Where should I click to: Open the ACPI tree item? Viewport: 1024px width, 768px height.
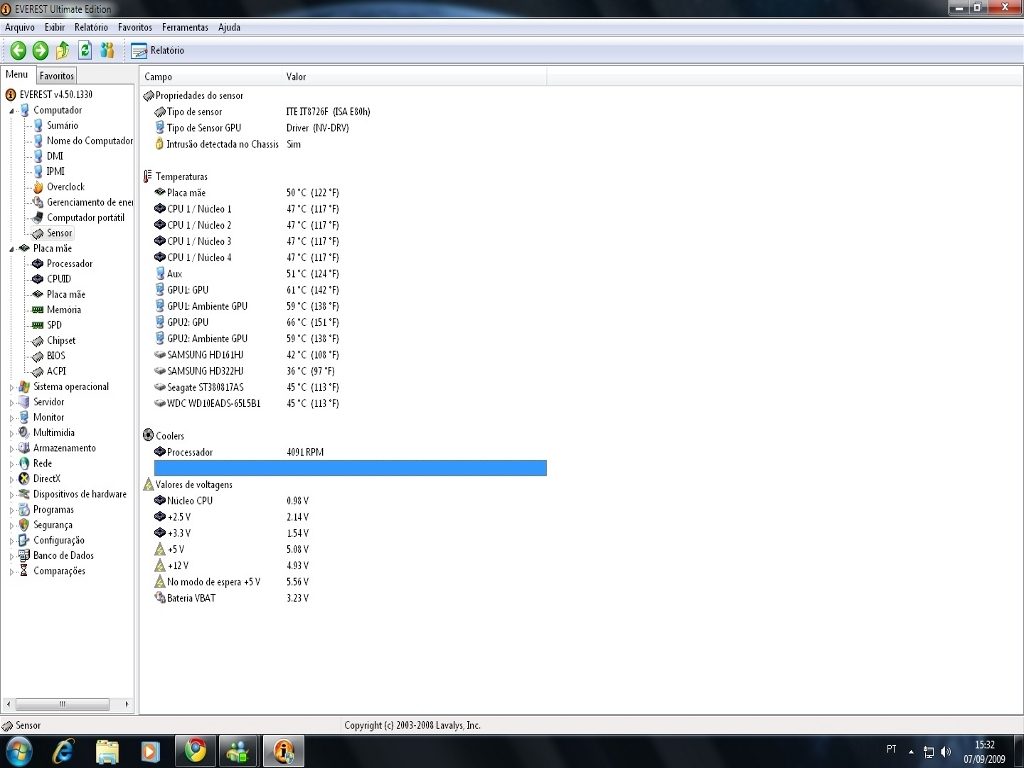pos(56,371)
